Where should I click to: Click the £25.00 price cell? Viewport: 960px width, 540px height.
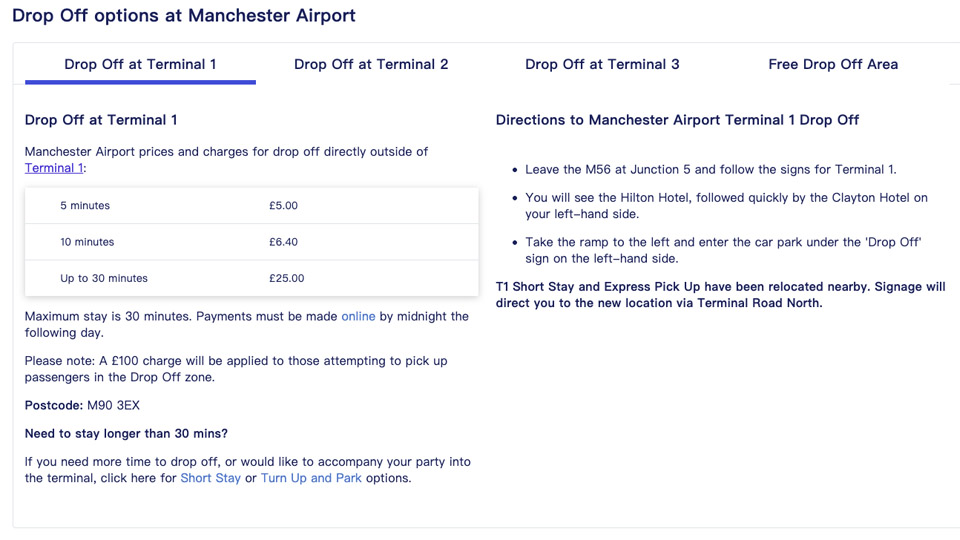coord(286,278)
